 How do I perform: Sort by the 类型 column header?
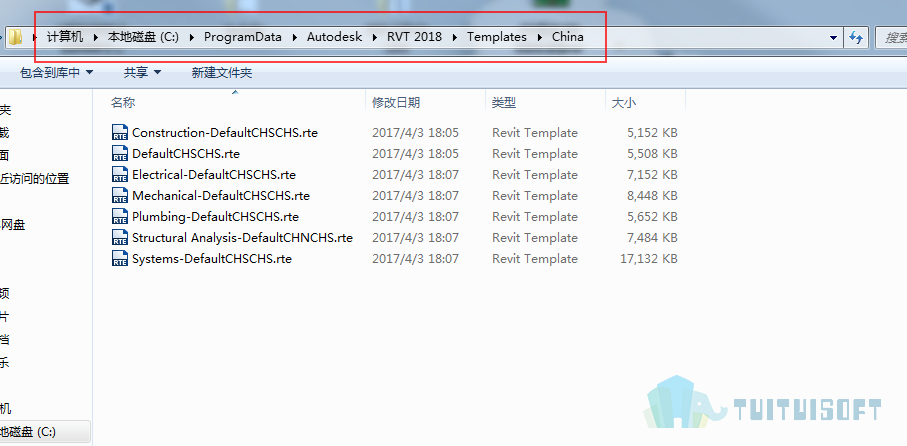click(x=504, y=103)
